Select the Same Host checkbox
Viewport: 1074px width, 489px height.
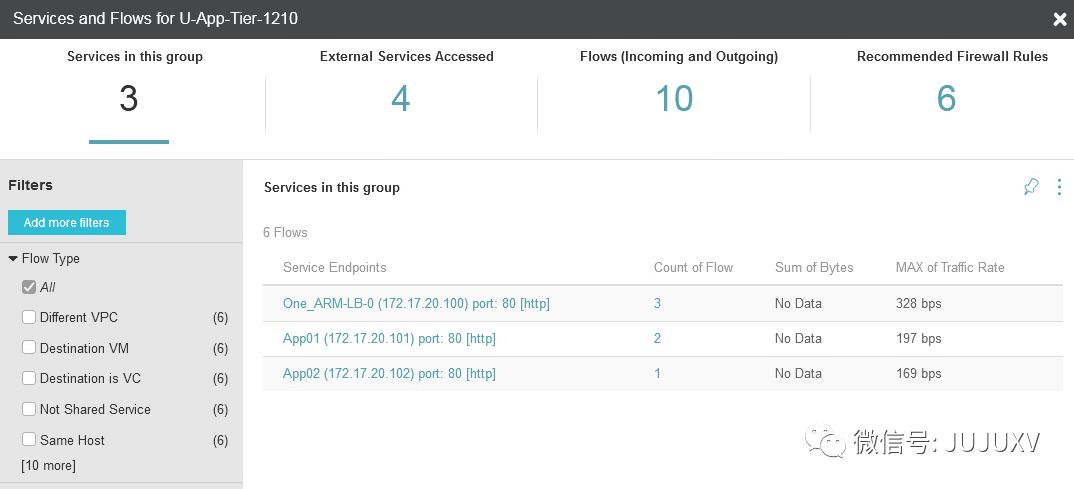29,440
